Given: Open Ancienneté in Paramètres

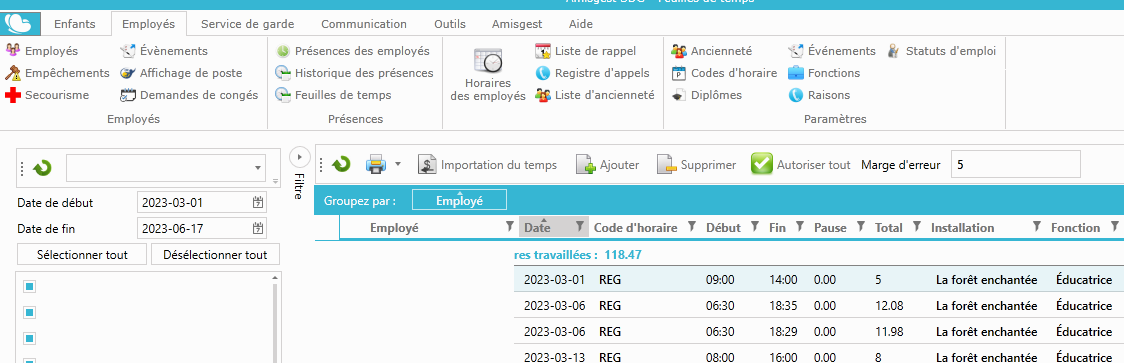Looking at the screenshot, I should pos(711,51).
